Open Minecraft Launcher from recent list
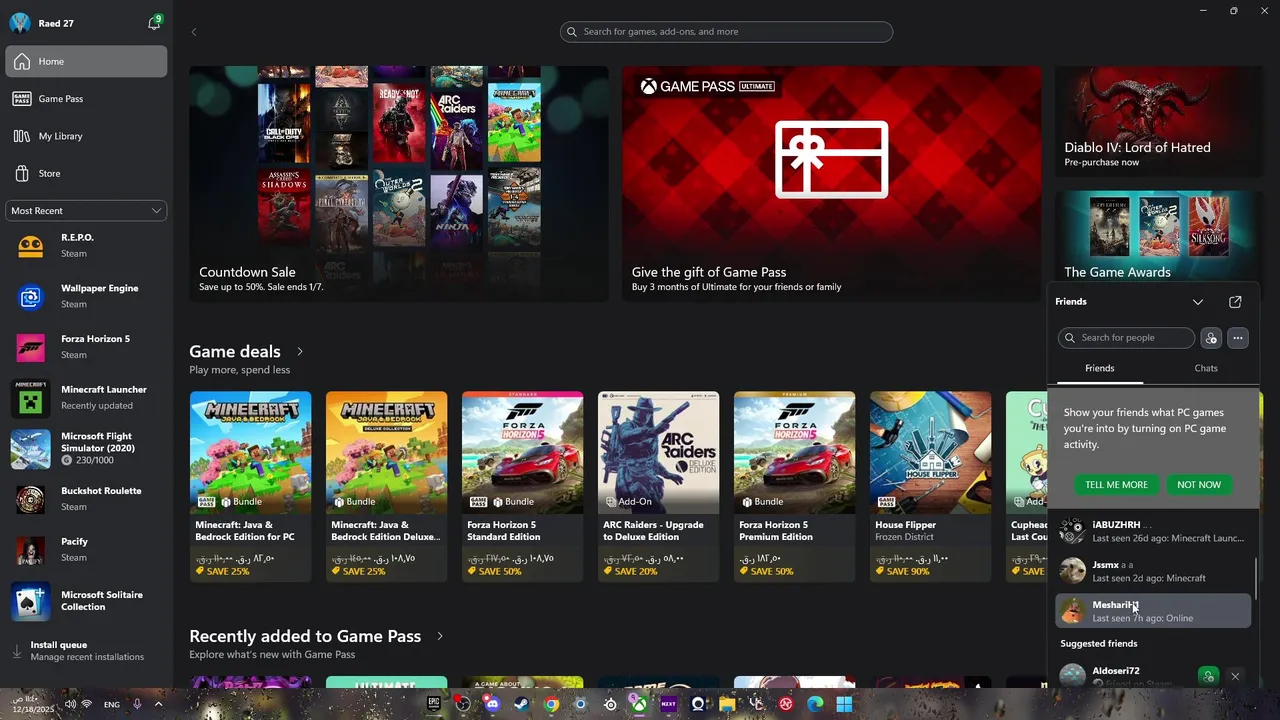This screenshot has width=1280, height=720. [86, 398]
